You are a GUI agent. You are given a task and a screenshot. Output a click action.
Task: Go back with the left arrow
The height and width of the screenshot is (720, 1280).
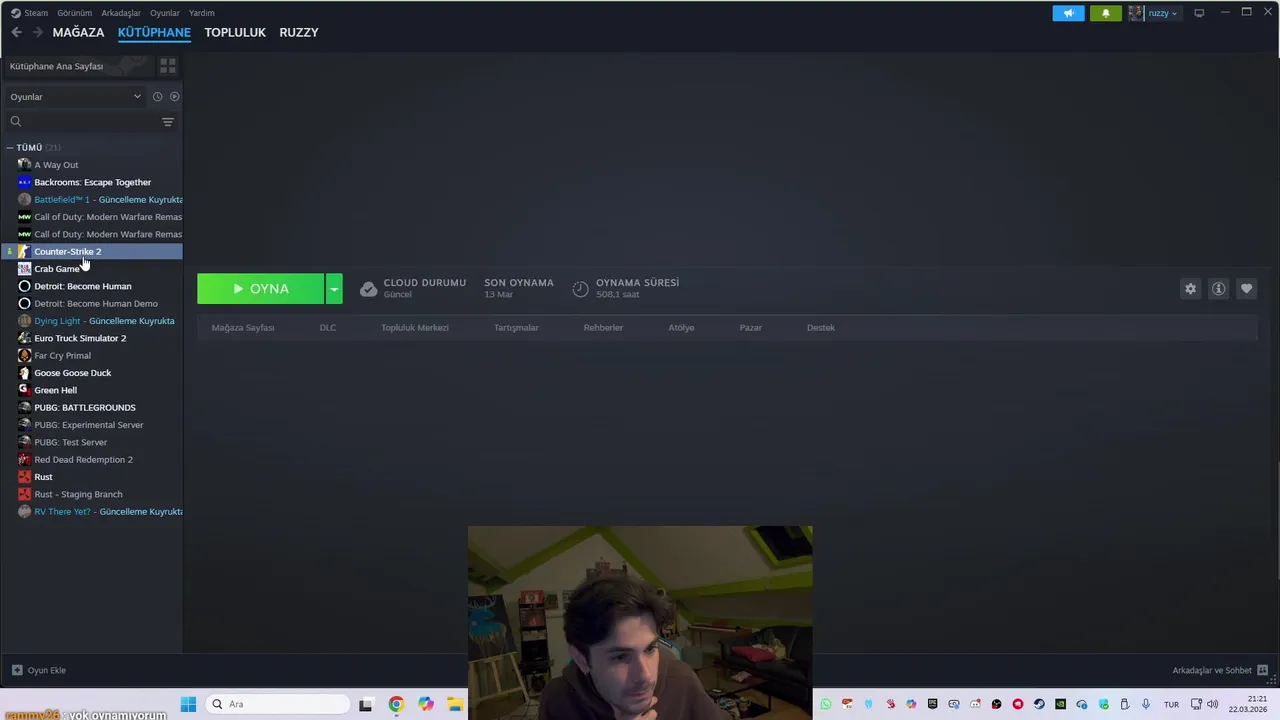click(x=16, y=32)
